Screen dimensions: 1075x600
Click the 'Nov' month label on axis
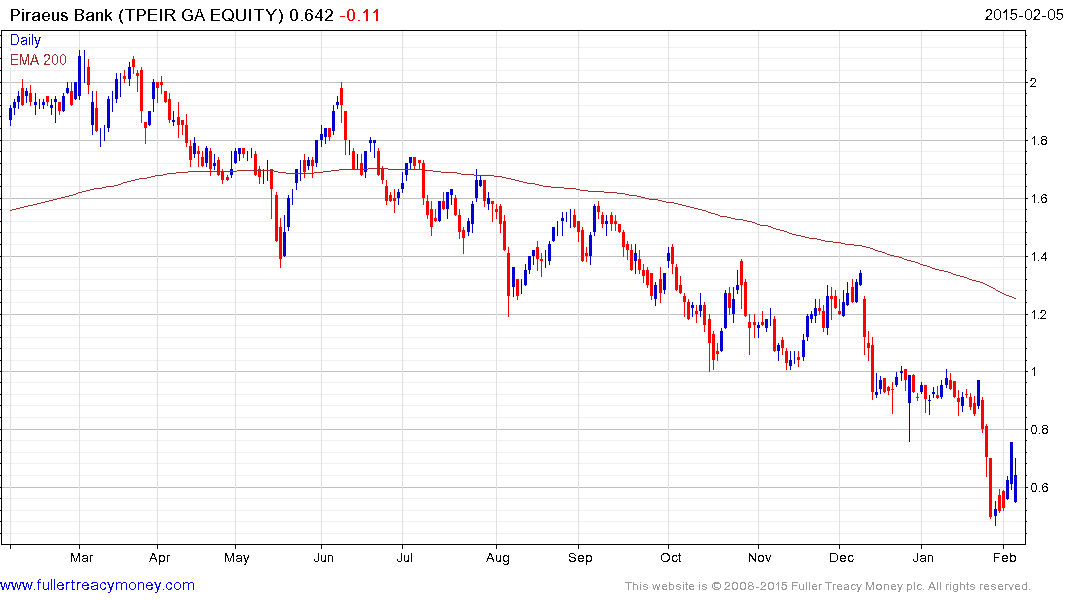(x=759, y=557)
